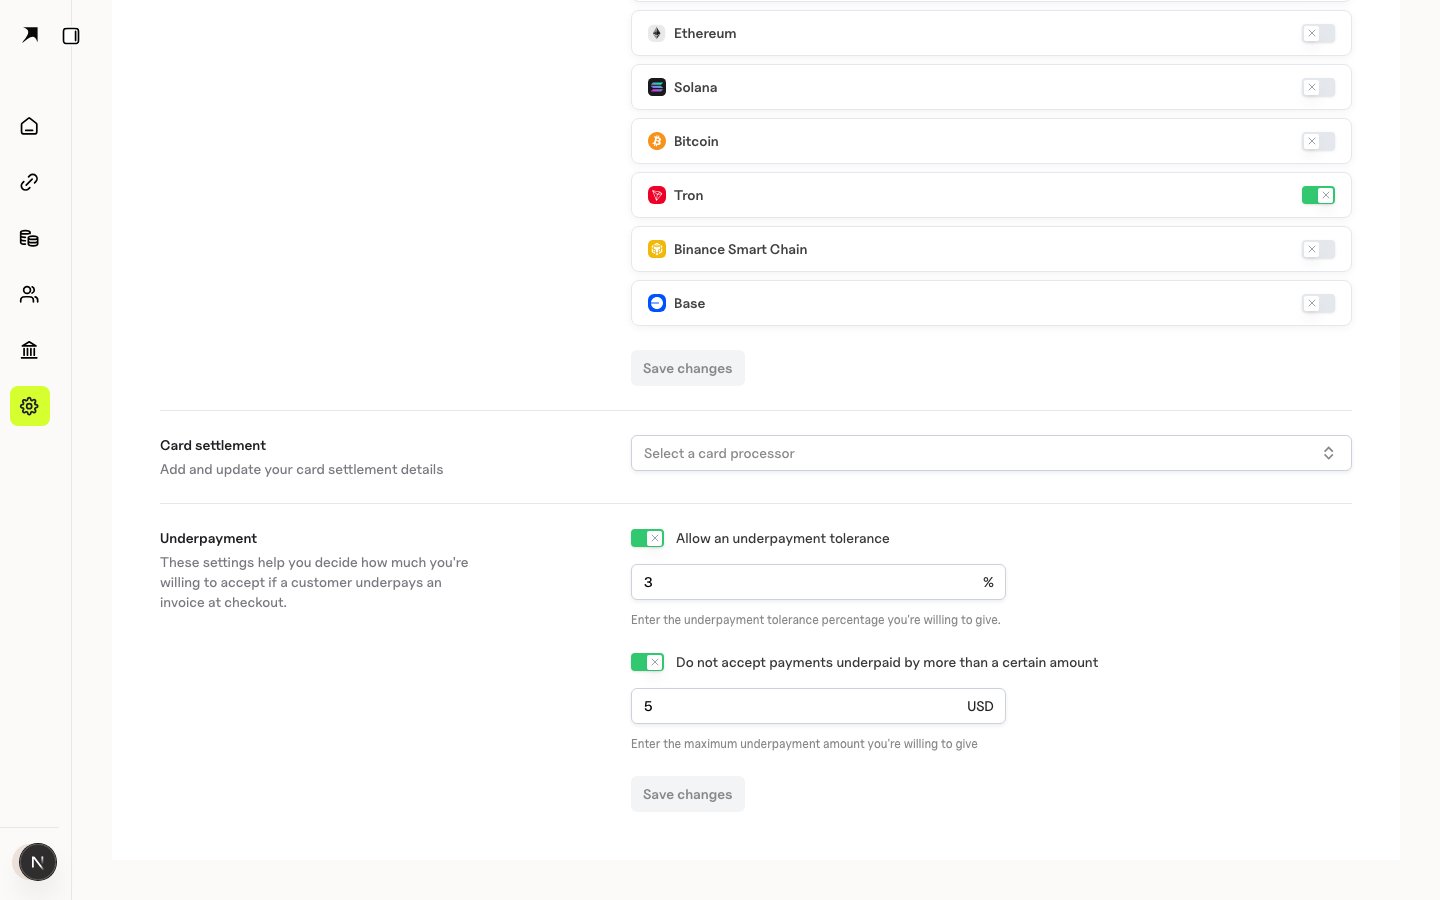Click the card processor dropdown chevron arrows

1328,453
